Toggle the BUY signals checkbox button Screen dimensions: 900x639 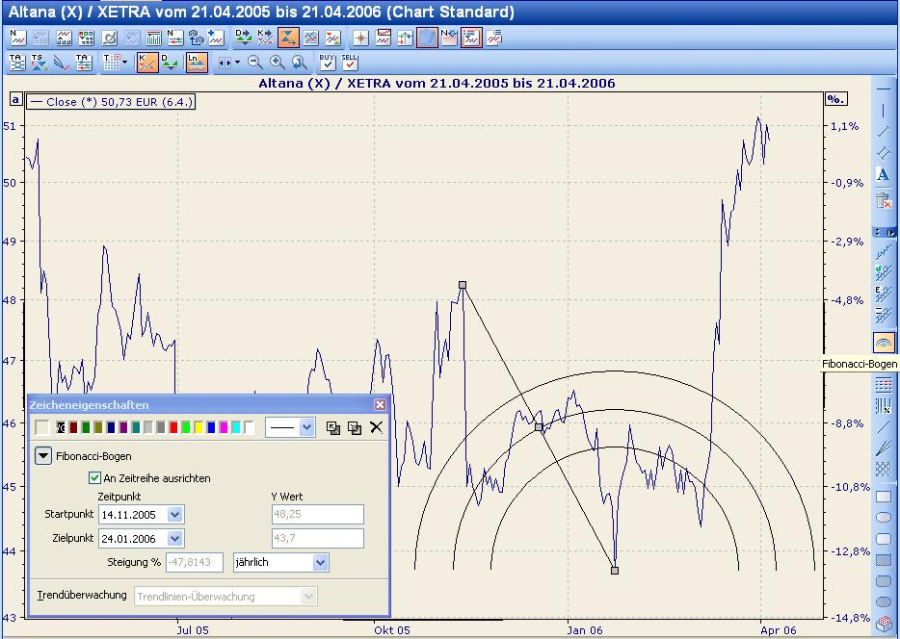(x=328, y=63)
